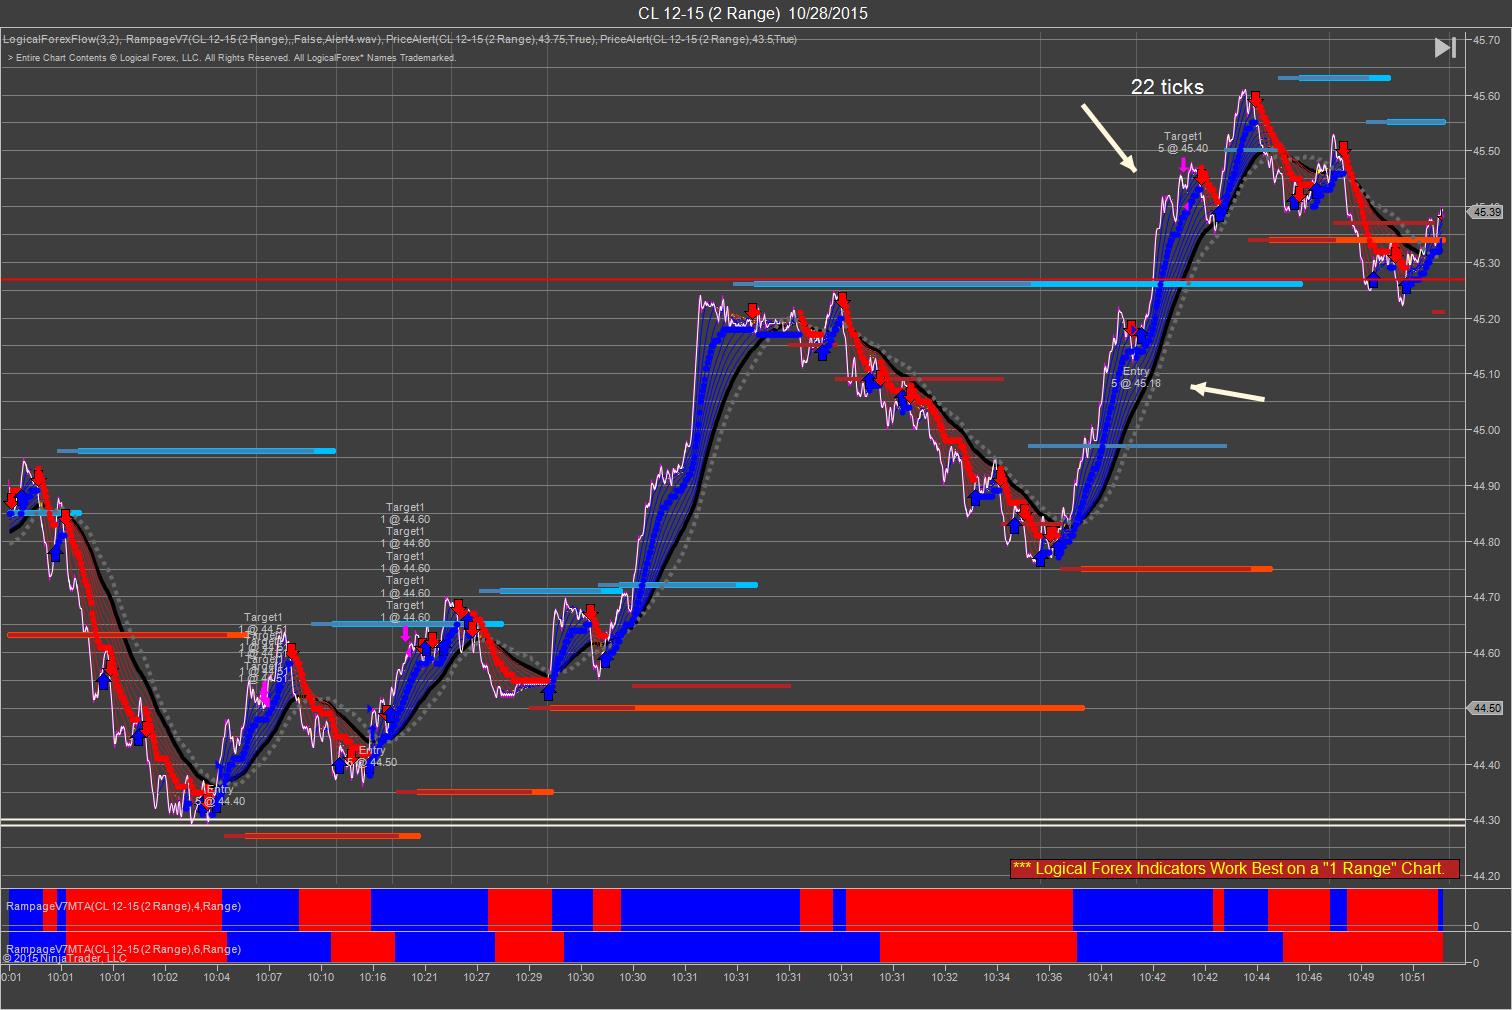Click the 10:34 time axis label
The height and width of the screenshot is (1010, 1512).
coord(996,977)
